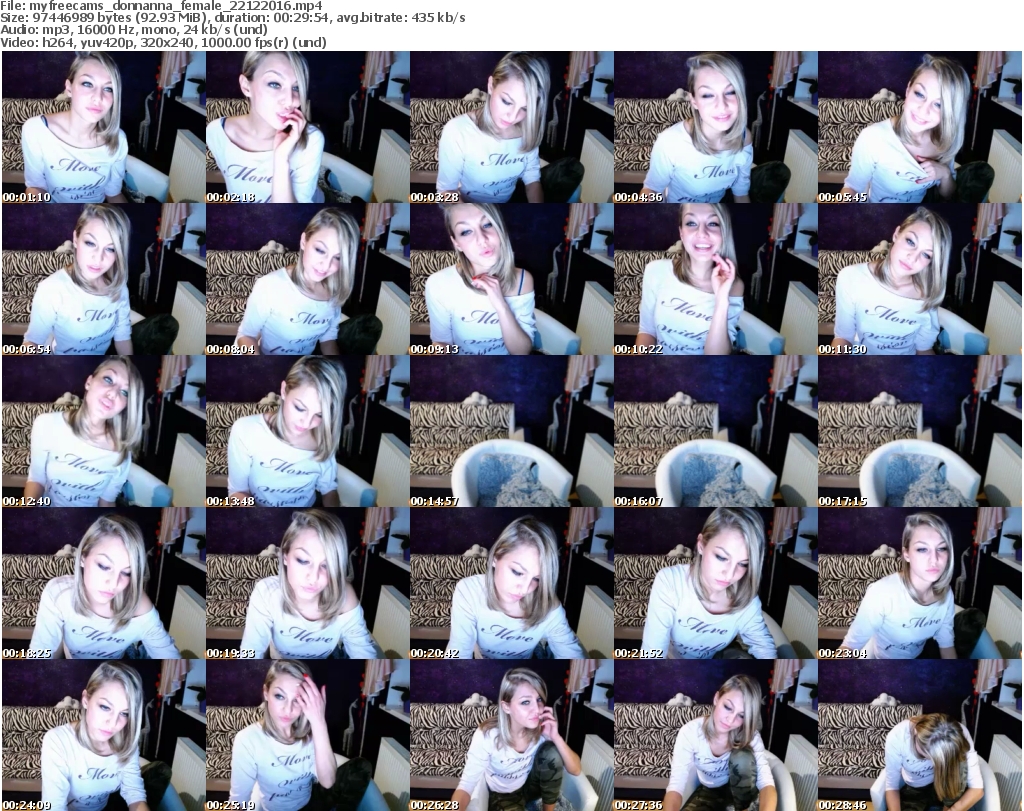Select the frame stamped 00:03:28
The height and width of the screenshot is (811, 1024).
click(511, 127)
